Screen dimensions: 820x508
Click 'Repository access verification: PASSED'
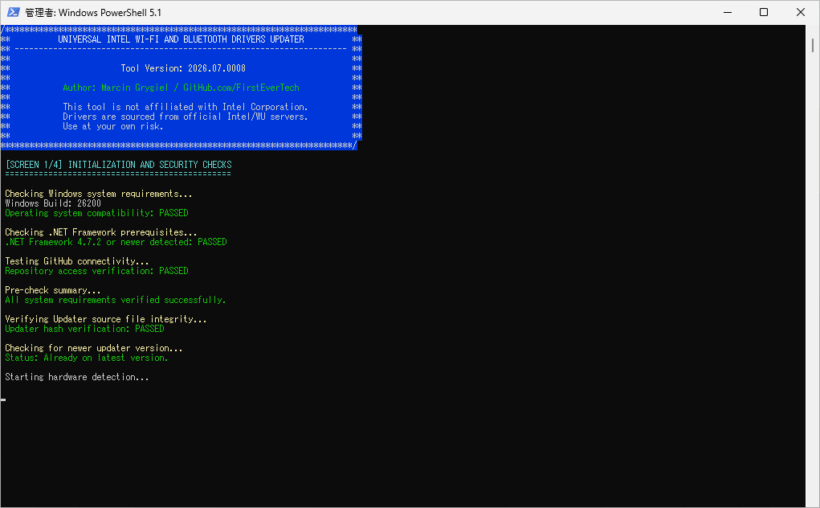point(97,271)
